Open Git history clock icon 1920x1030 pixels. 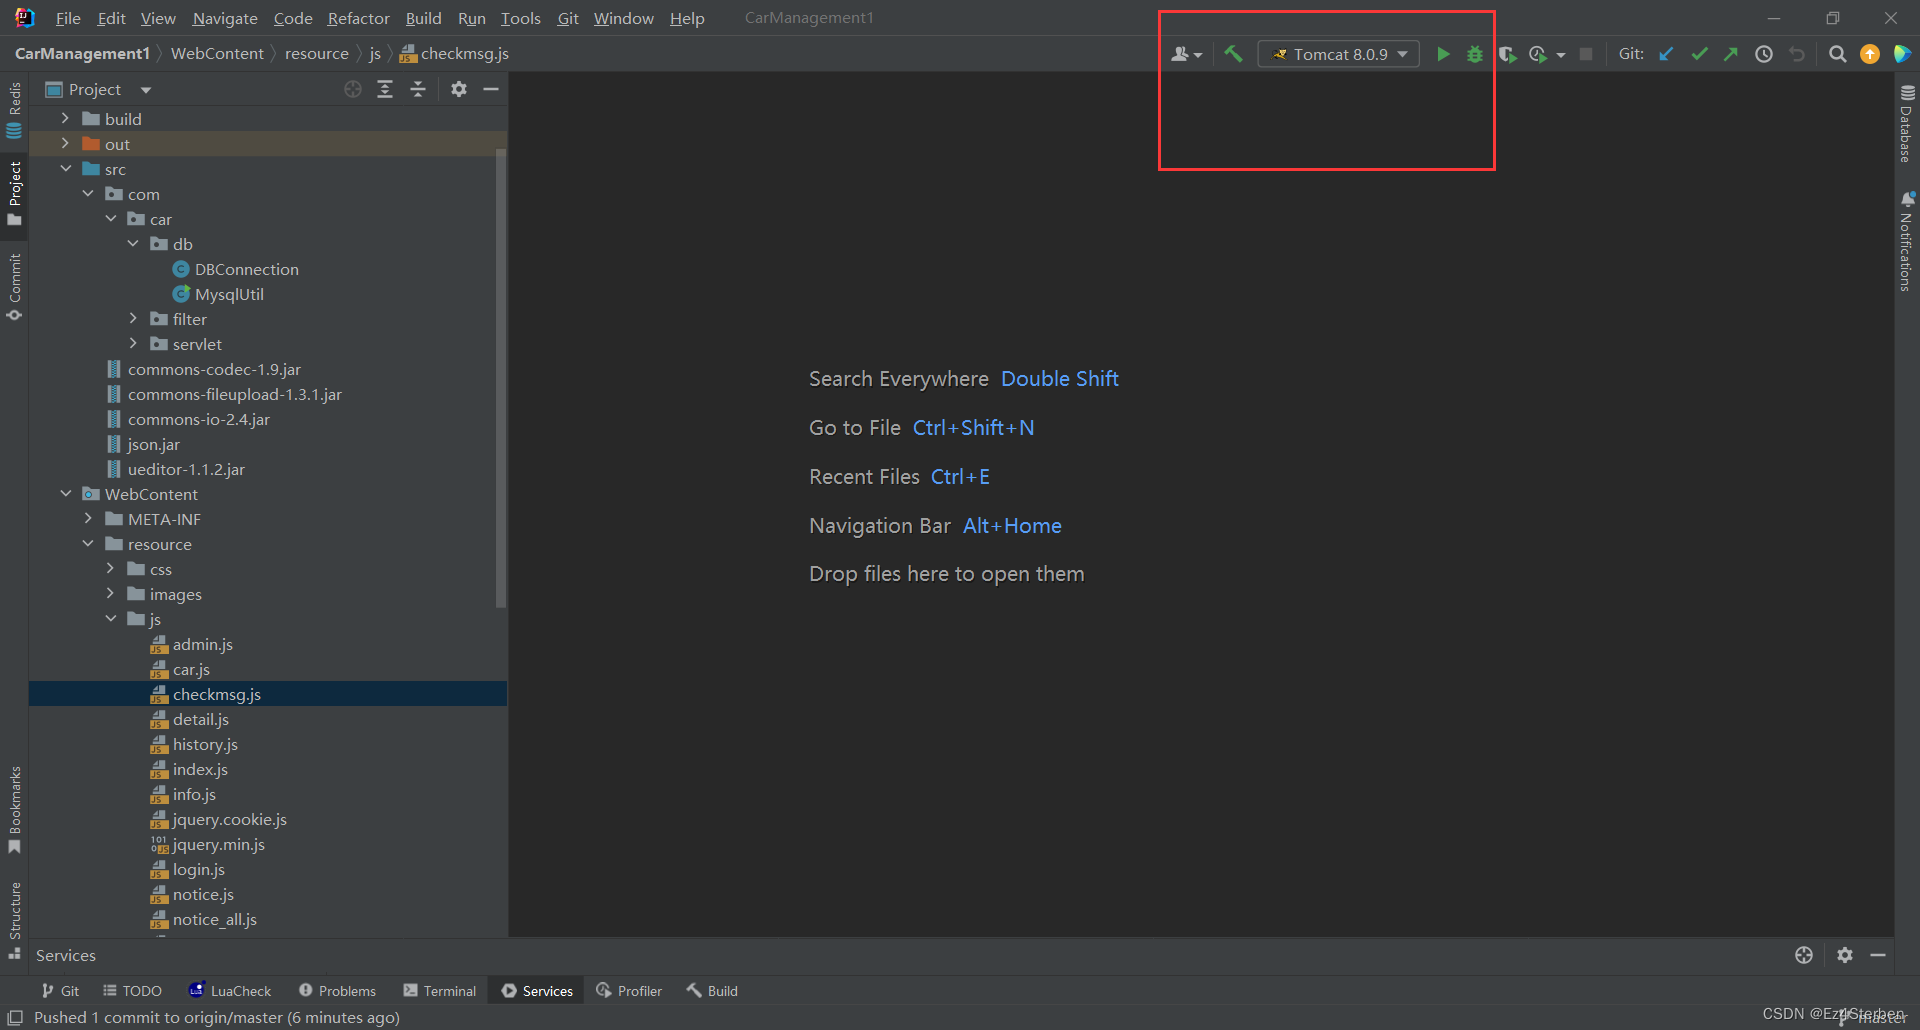[1764, 54]
